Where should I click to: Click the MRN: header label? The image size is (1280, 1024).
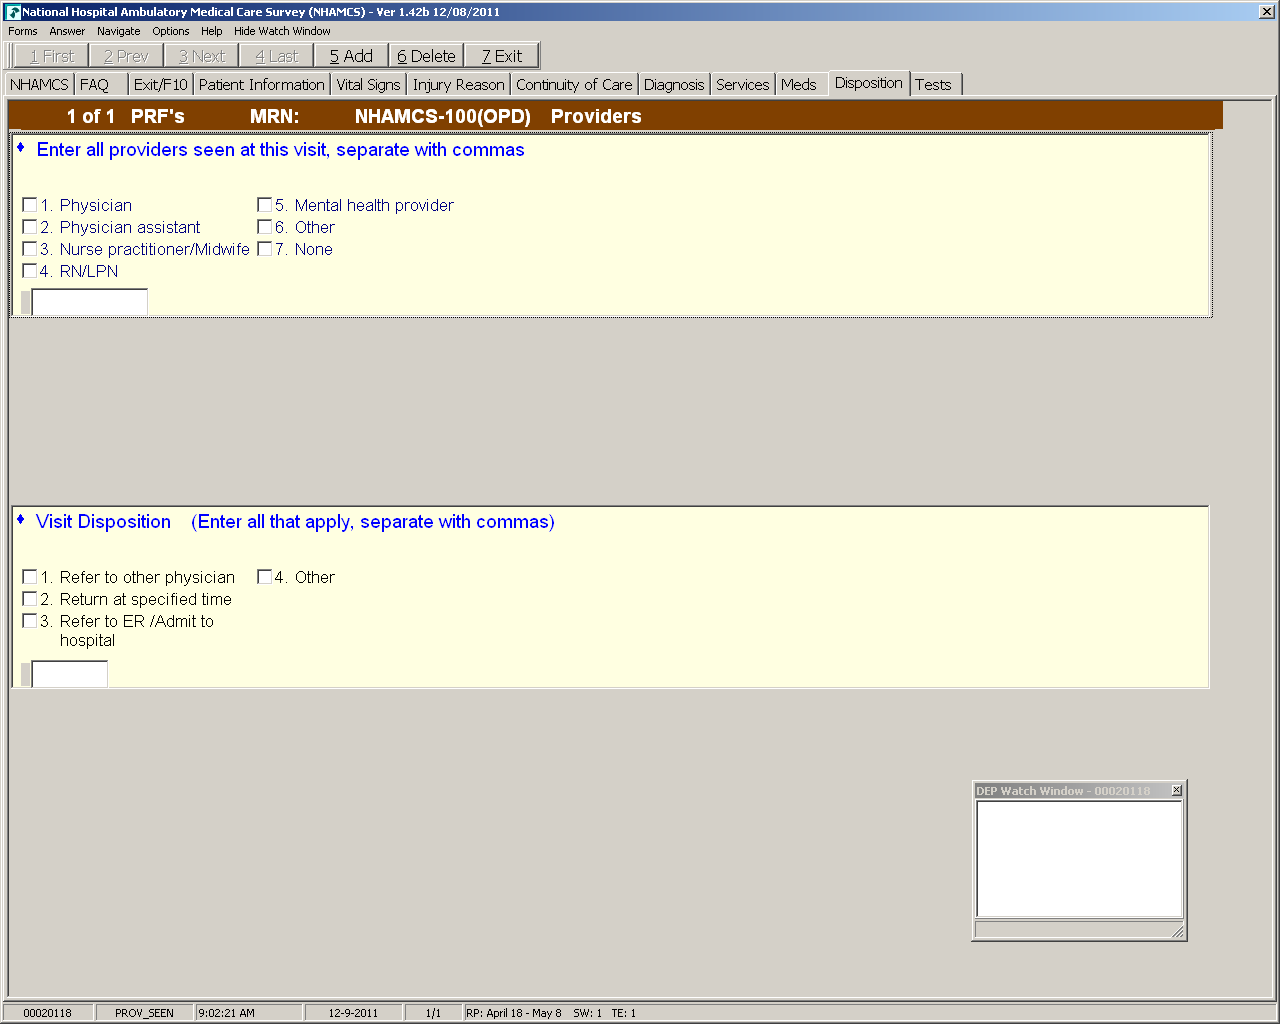point(275,116)
